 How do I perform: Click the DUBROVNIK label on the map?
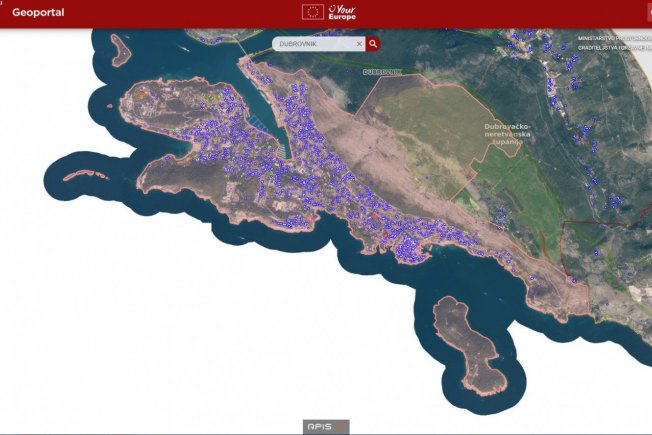pos(382,72)
